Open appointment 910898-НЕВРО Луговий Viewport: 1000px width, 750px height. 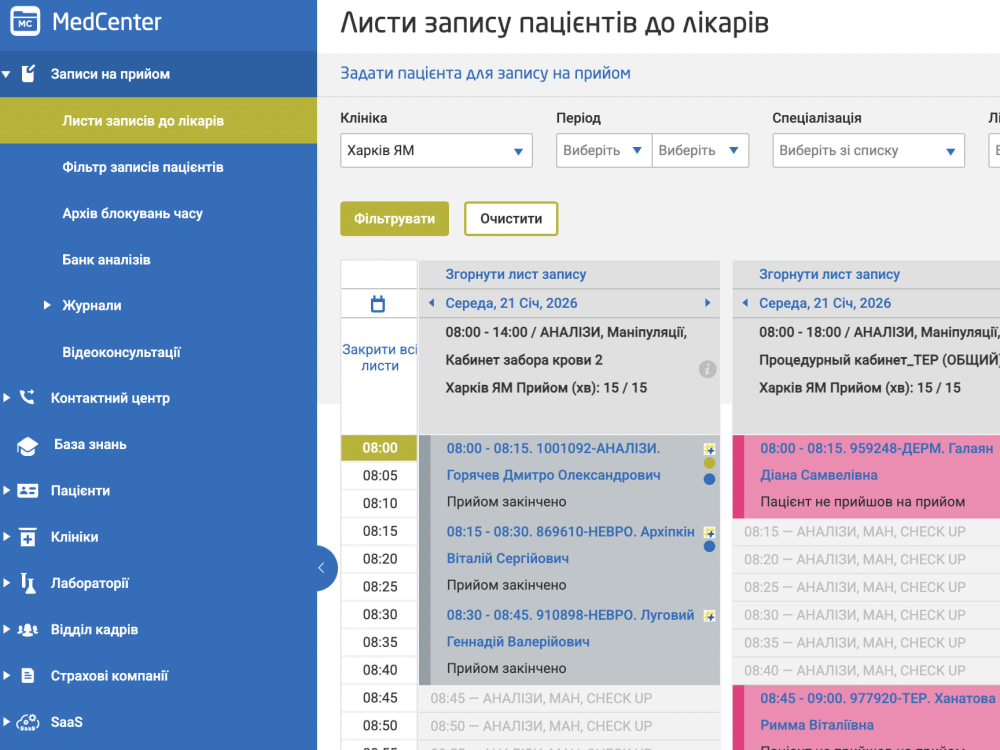[x=570, y=628]
